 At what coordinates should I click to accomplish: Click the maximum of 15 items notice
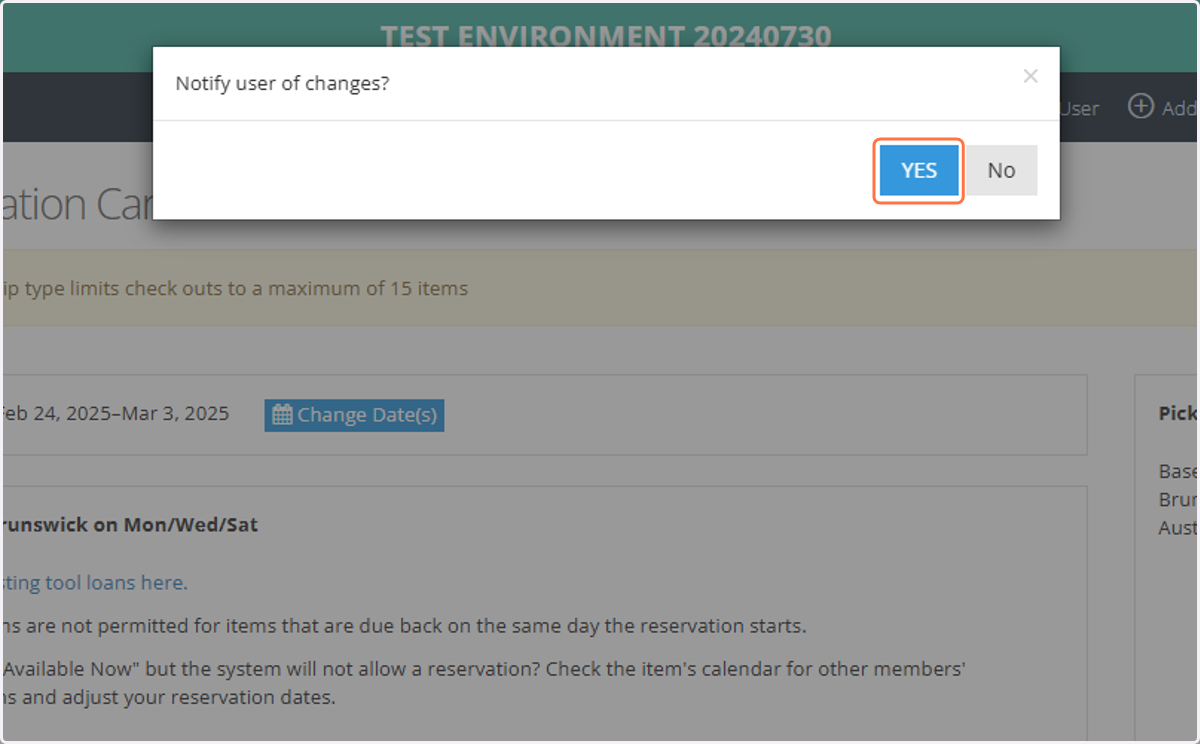[x=234, y=289]
